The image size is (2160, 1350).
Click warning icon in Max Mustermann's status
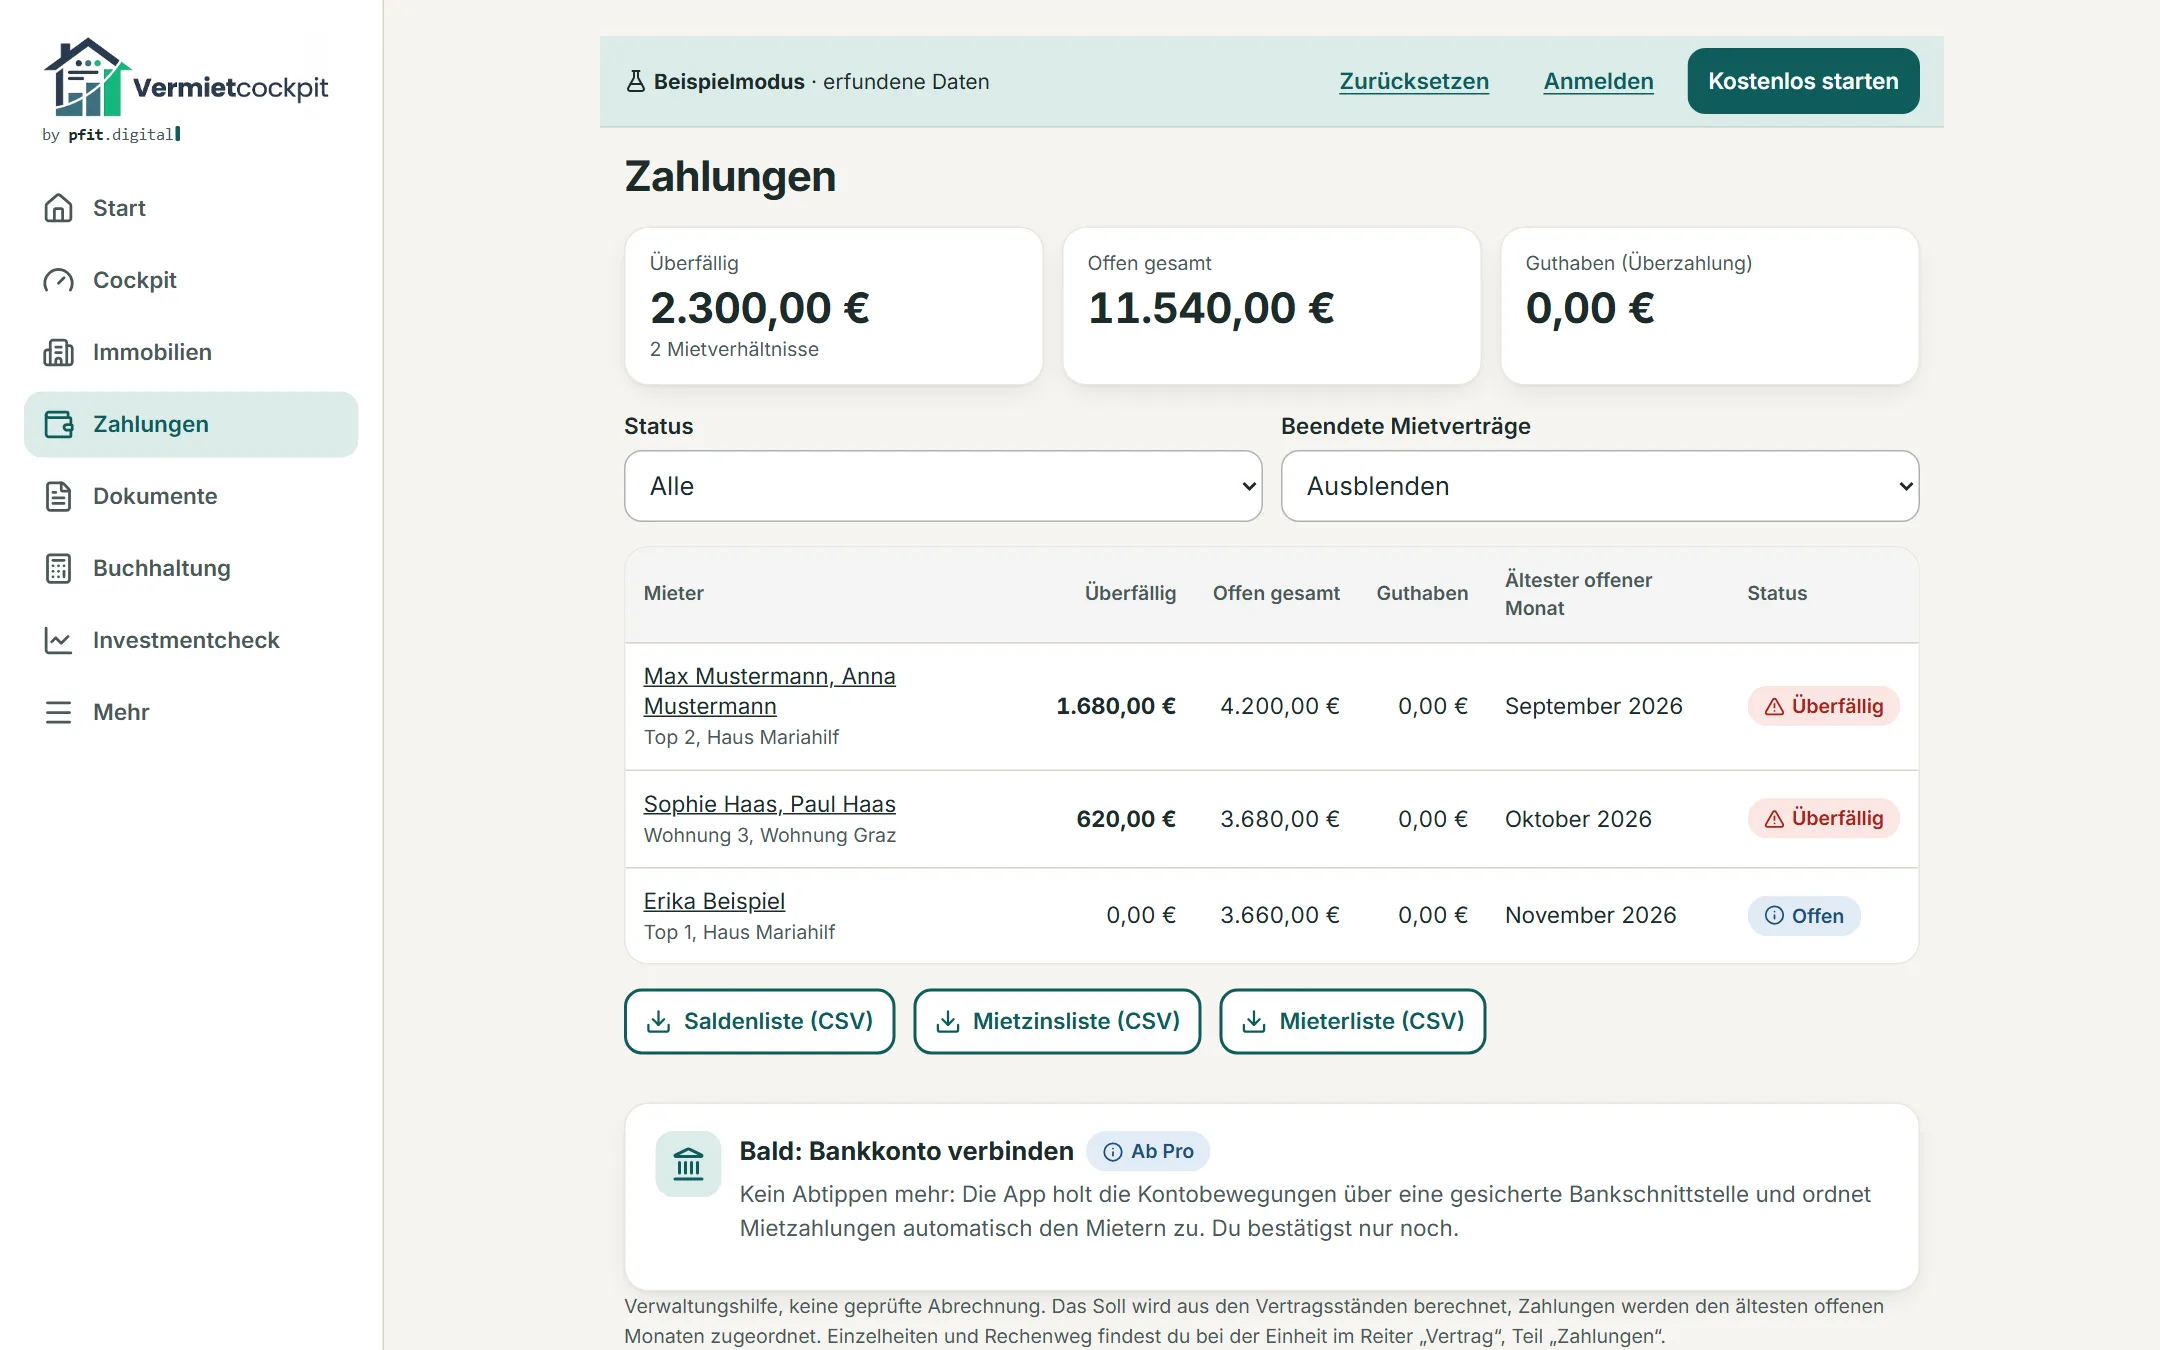point(1774,706)
